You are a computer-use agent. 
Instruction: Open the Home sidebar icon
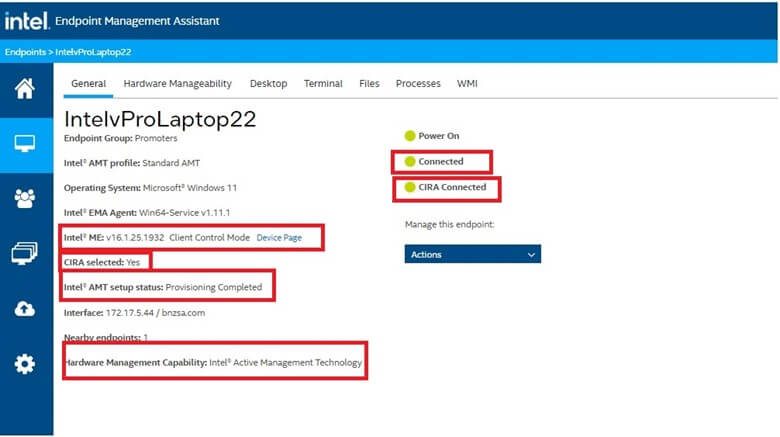coord(24,89)
